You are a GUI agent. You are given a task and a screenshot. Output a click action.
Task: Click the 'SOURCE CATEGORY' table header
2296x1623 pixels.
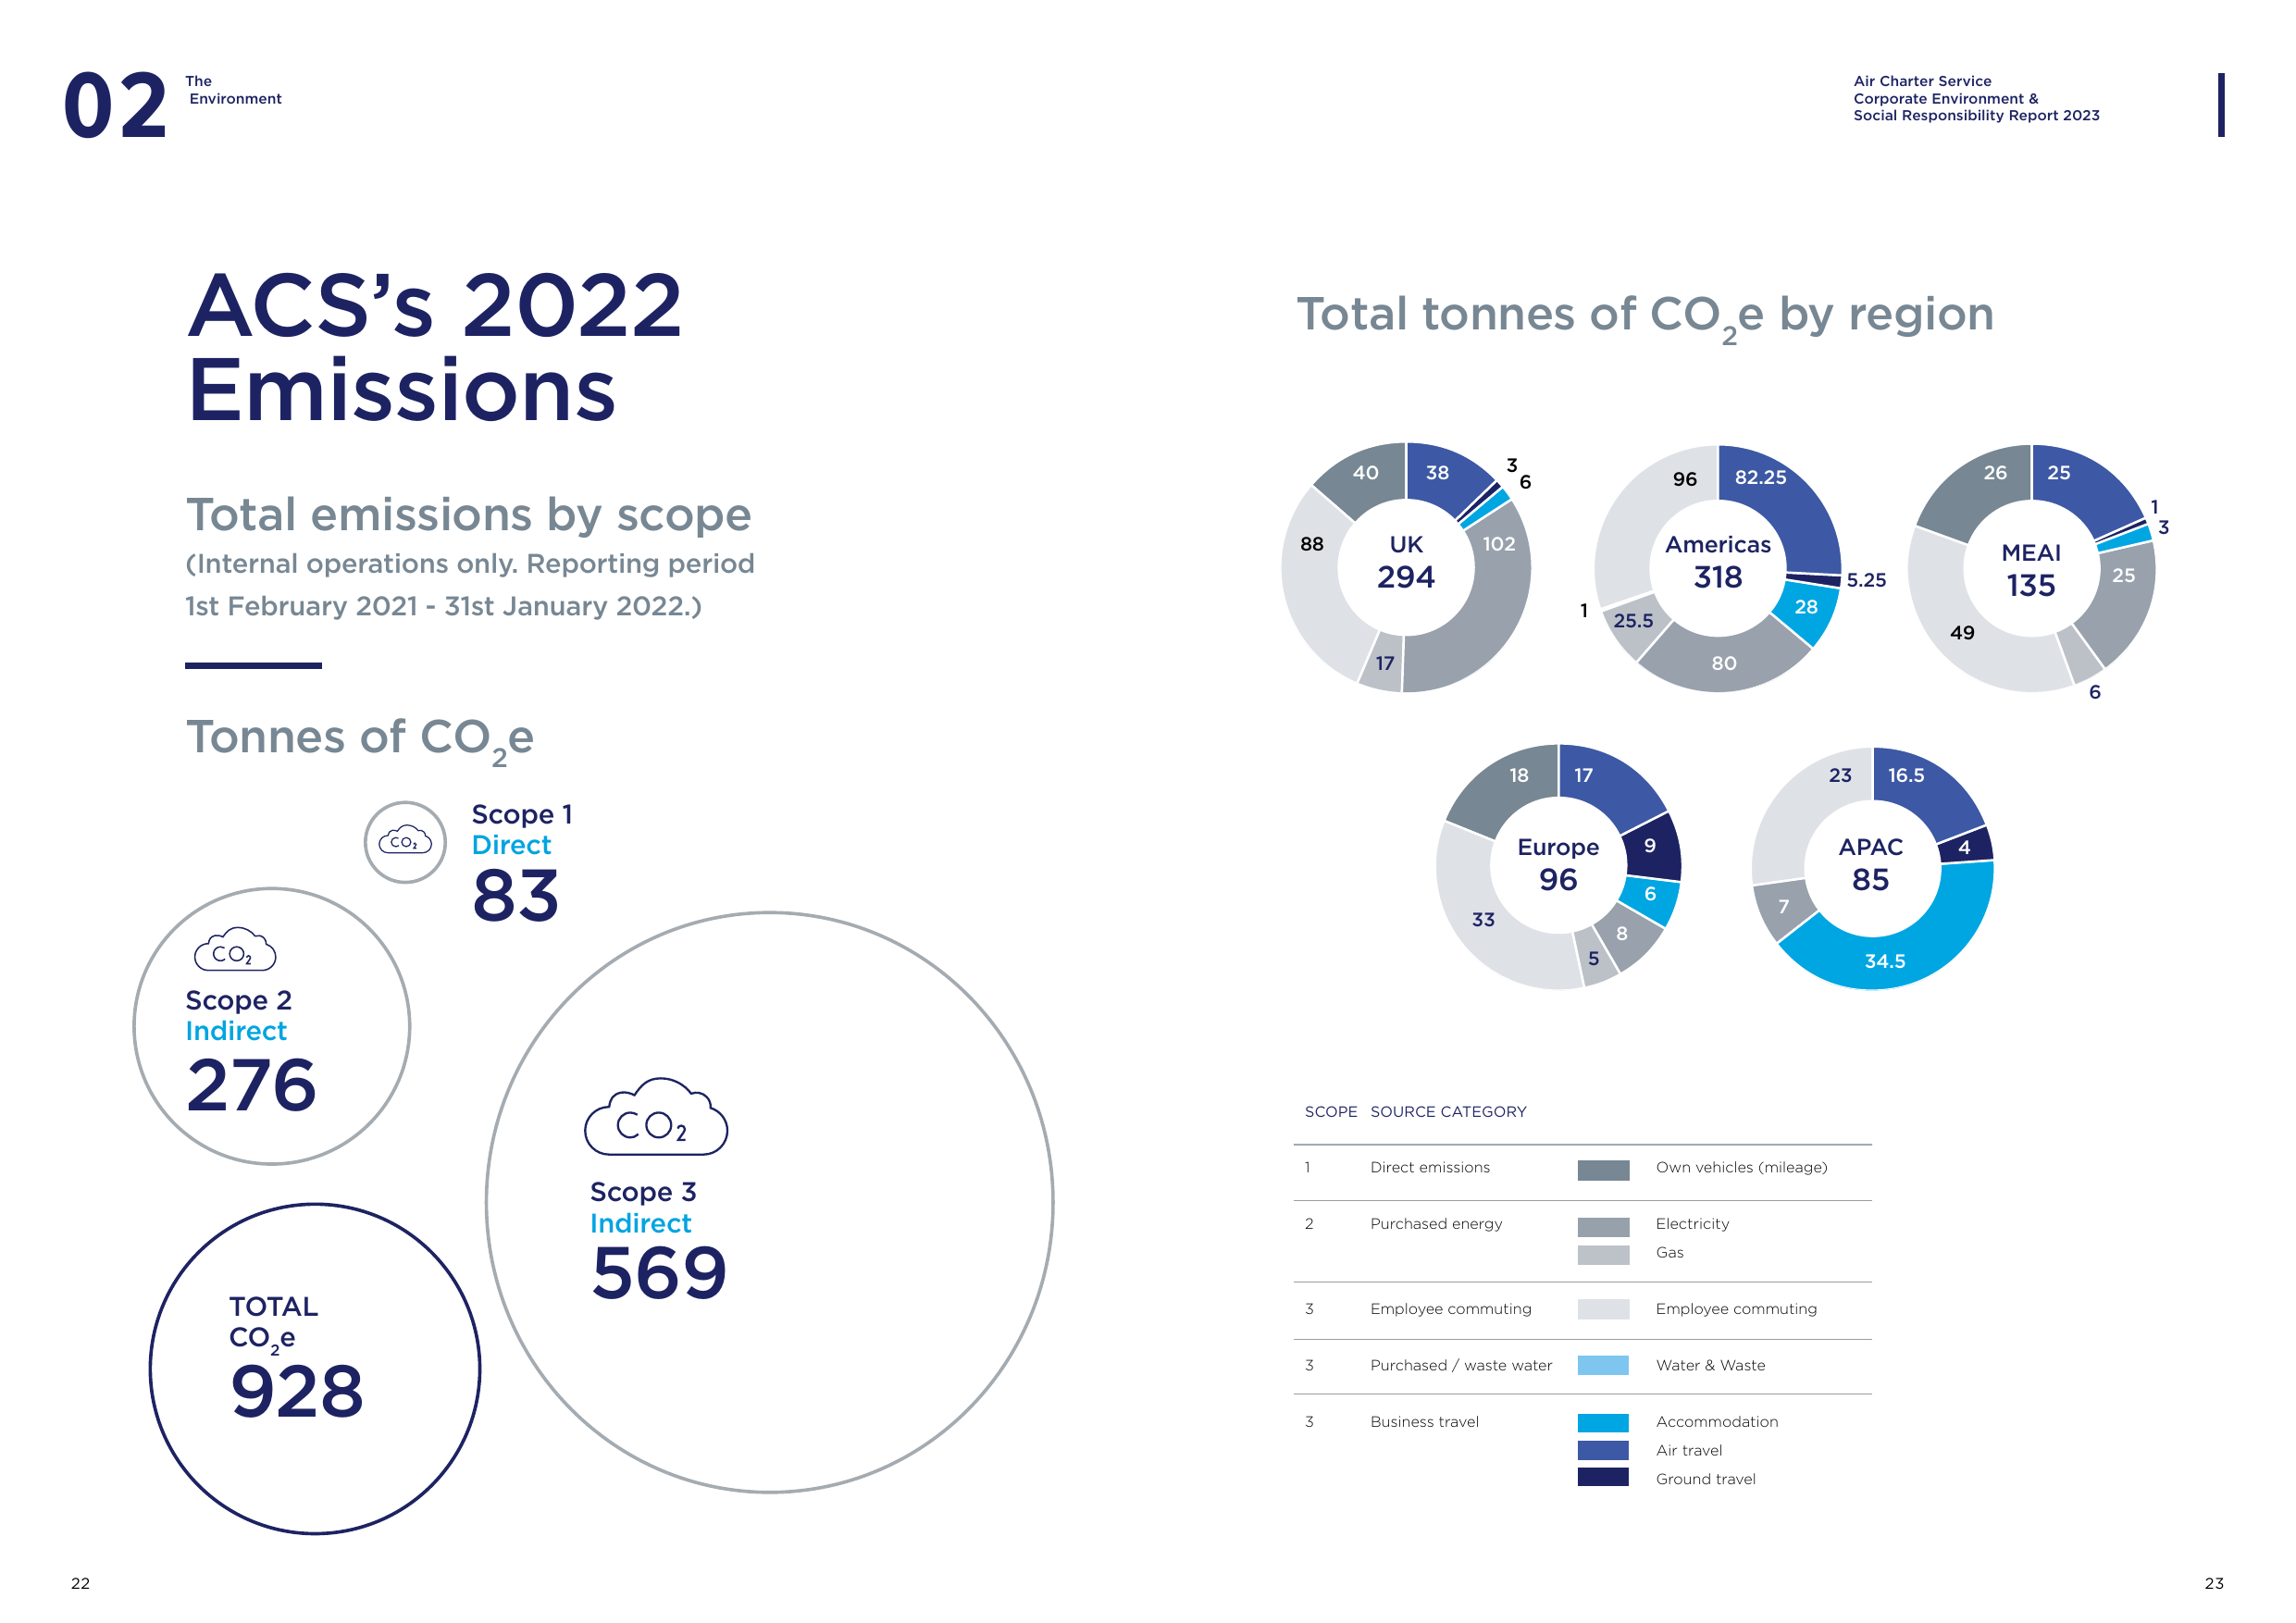1448,1112
